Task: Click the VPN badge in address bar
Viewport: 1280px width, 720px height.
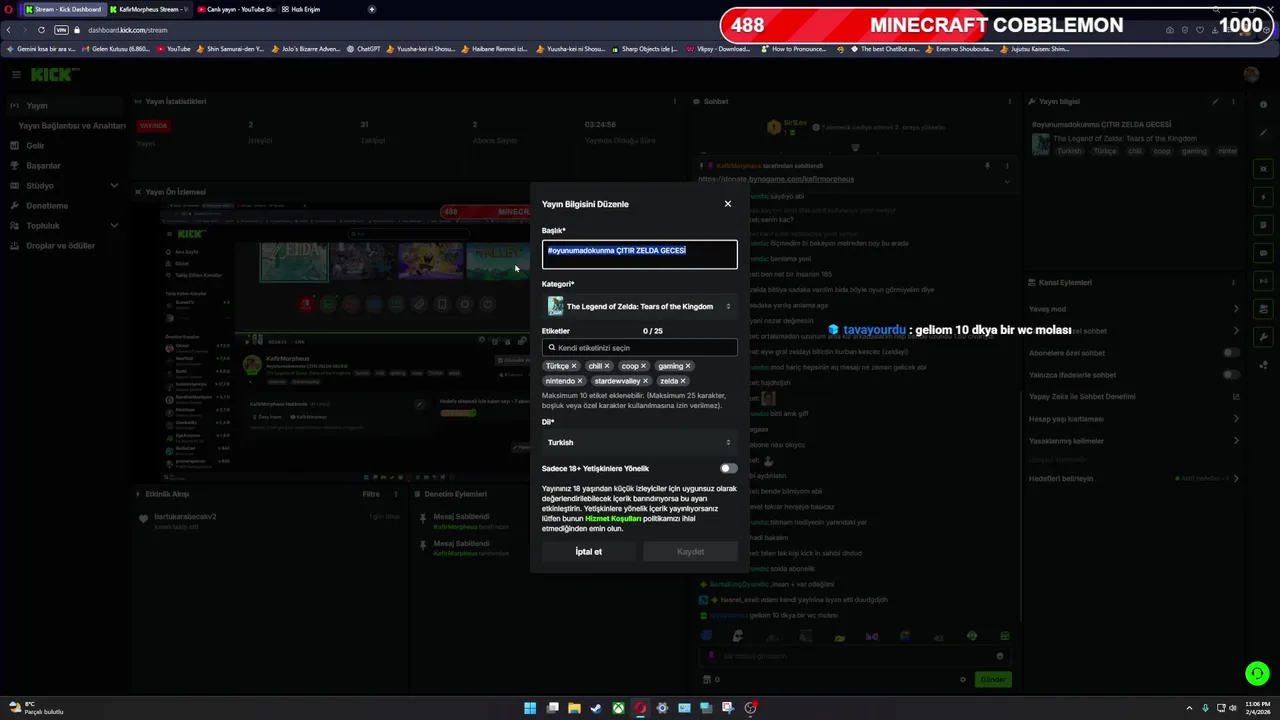Action: pos(61,30)
